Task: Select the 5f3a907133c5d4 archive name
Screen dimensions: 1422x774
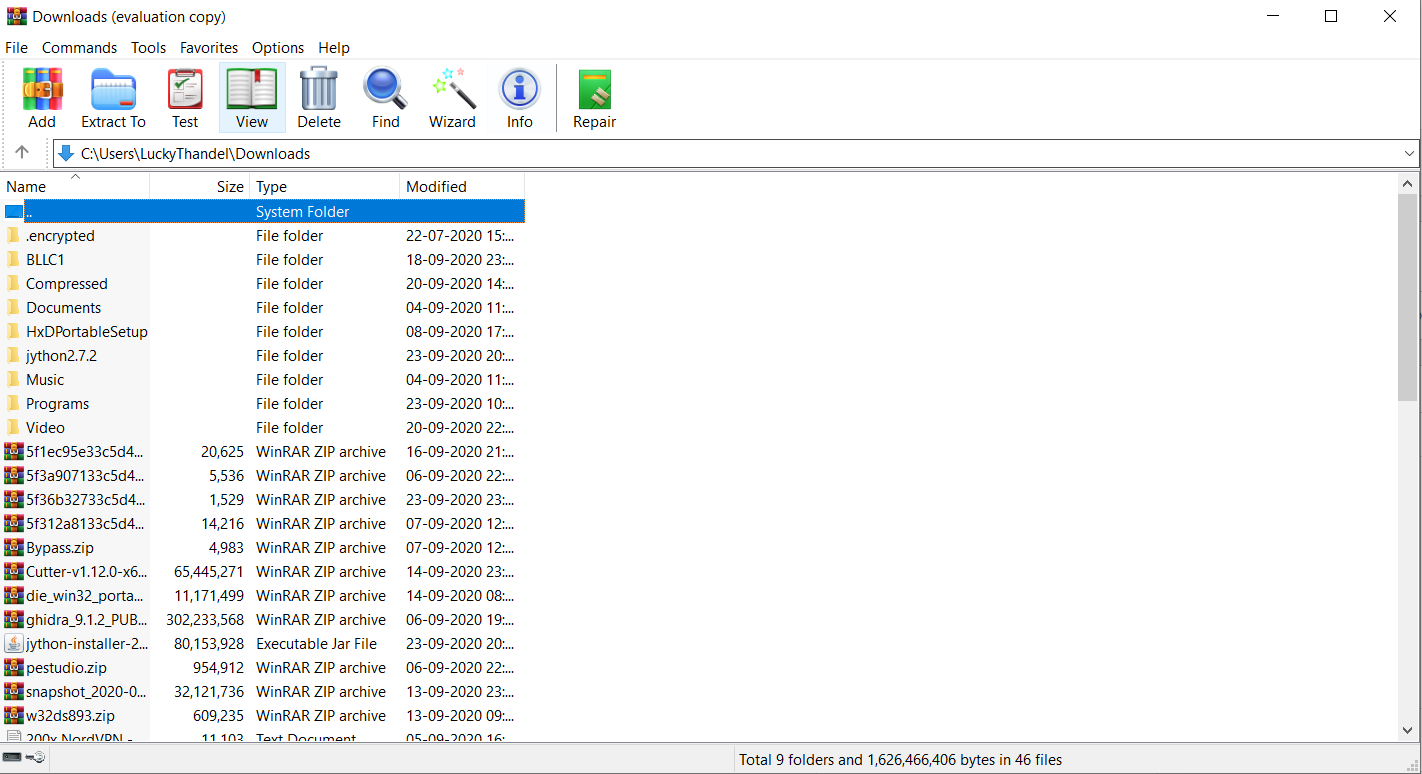Action: 85,476
